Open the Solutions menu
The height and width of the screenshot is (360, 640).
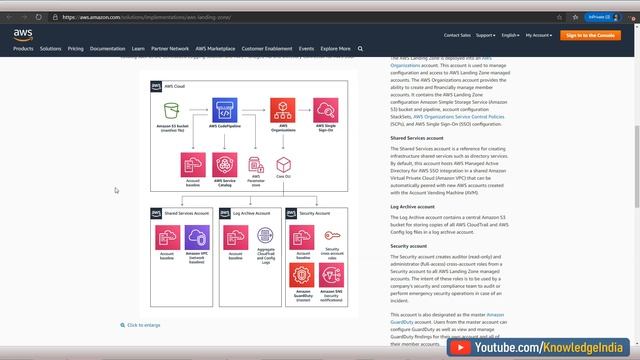click(x=50, y=49)
